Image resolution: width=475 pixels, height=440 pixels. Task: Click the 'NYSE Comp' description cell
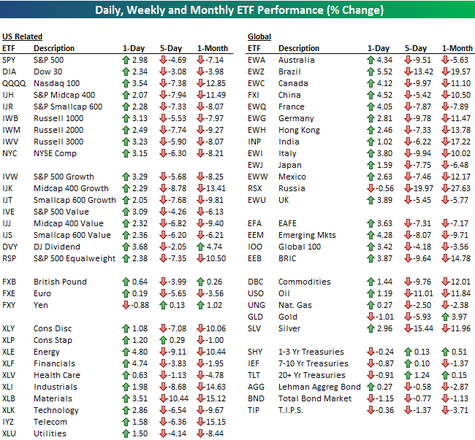click(x=55, y=153)
